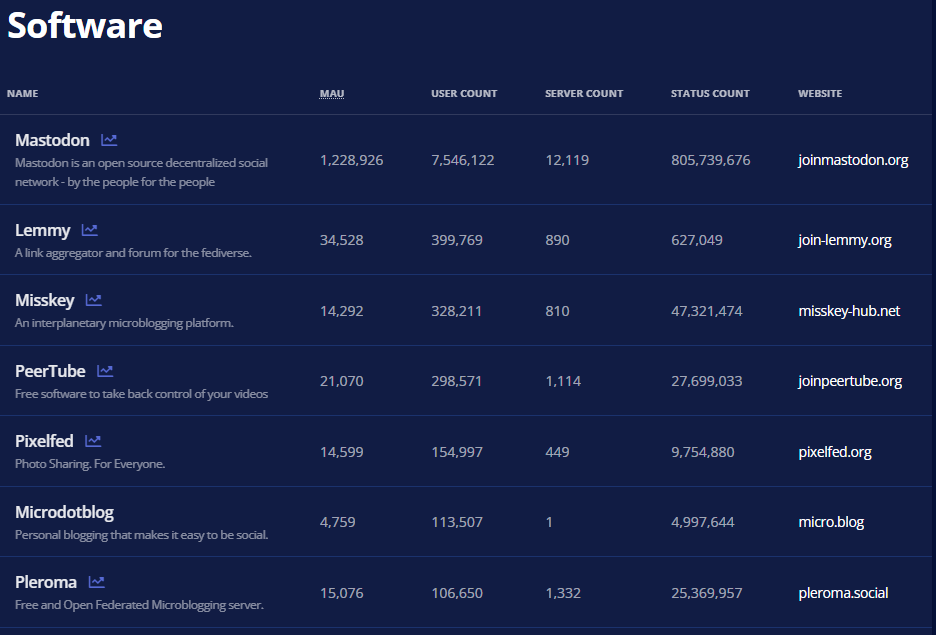Click Misskey's status count 47,321,474
Screen dimensions: 936x635
[x=707, y=311]
